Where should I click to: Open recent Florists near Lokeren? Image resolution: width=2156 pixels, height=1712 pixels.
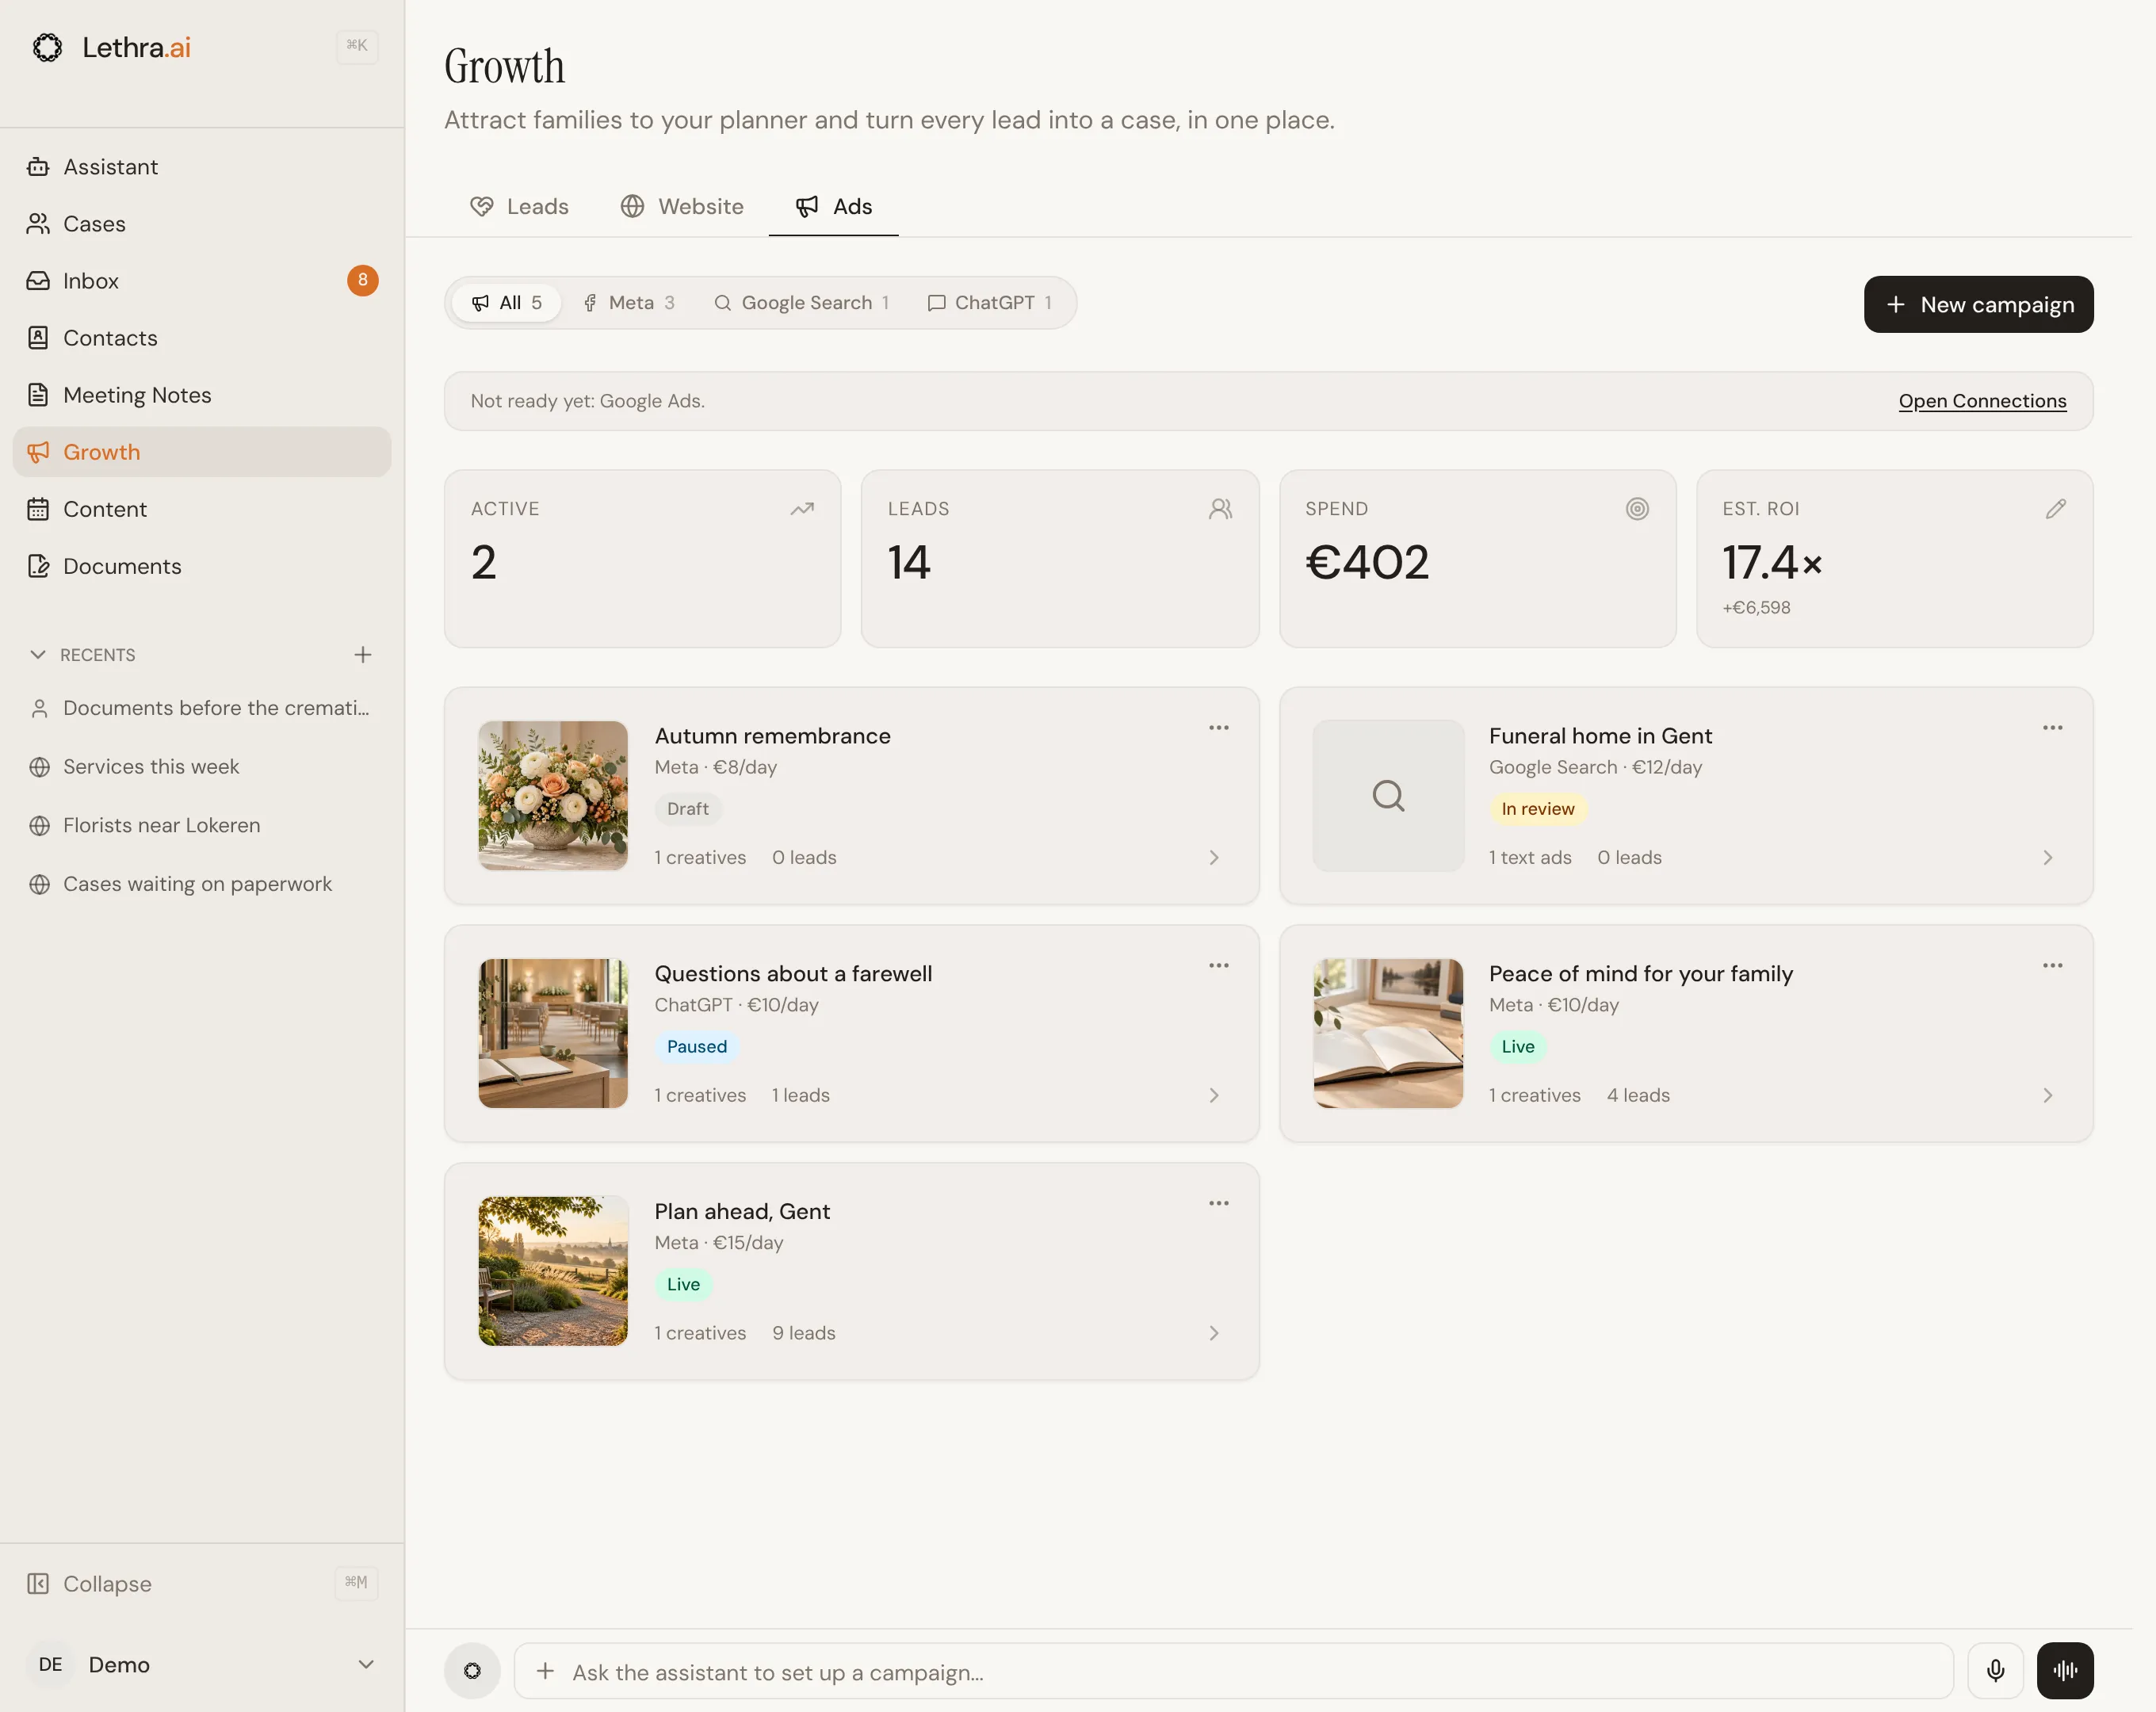[201, 826]
